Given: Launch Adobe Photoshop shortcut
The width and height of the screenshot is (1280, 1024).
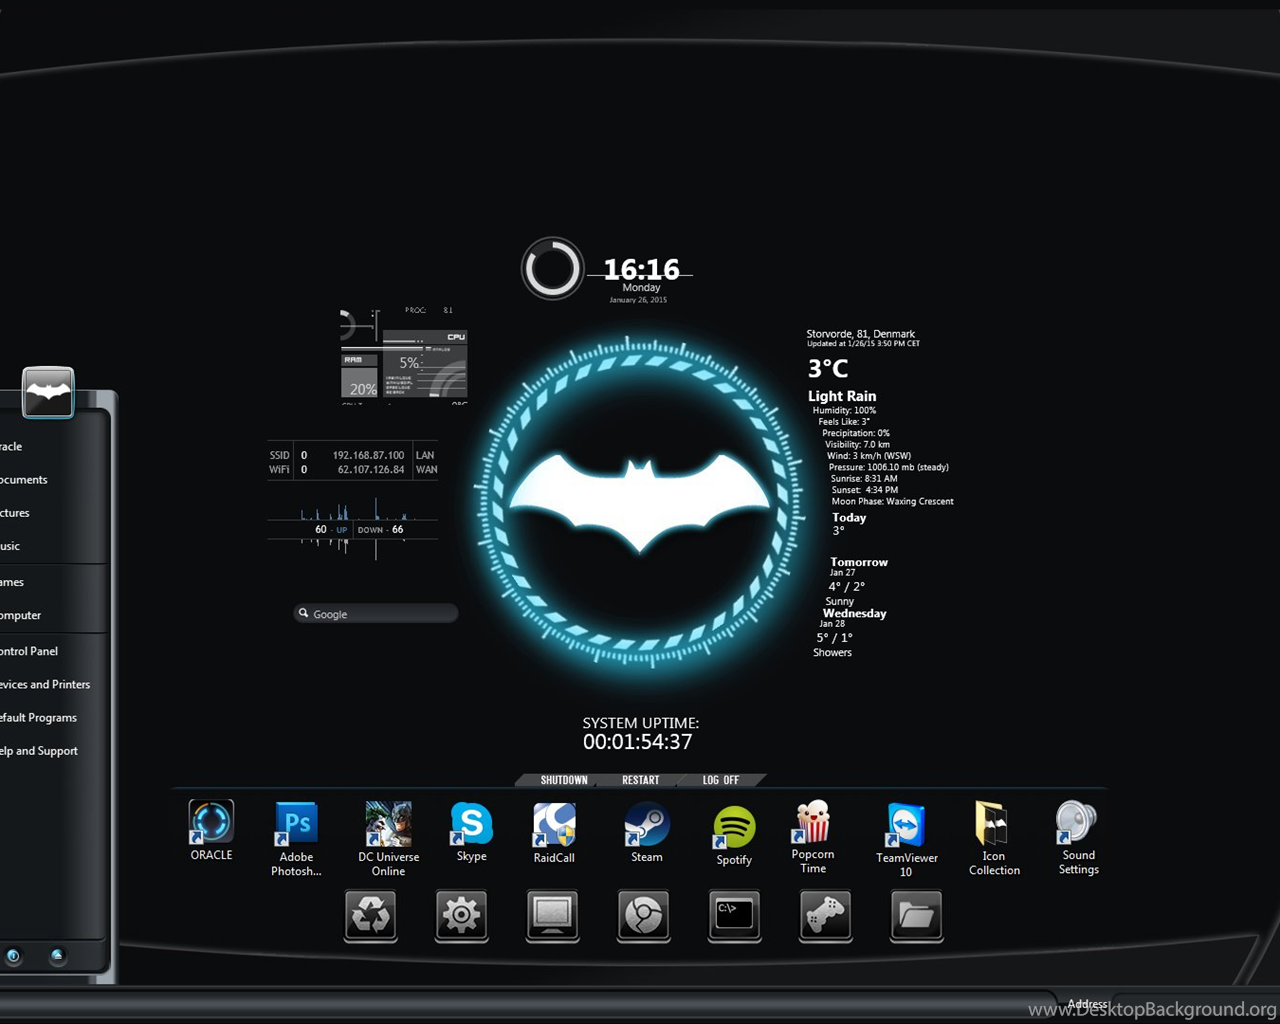Looking at the screenshot, I should pos(296,824).
